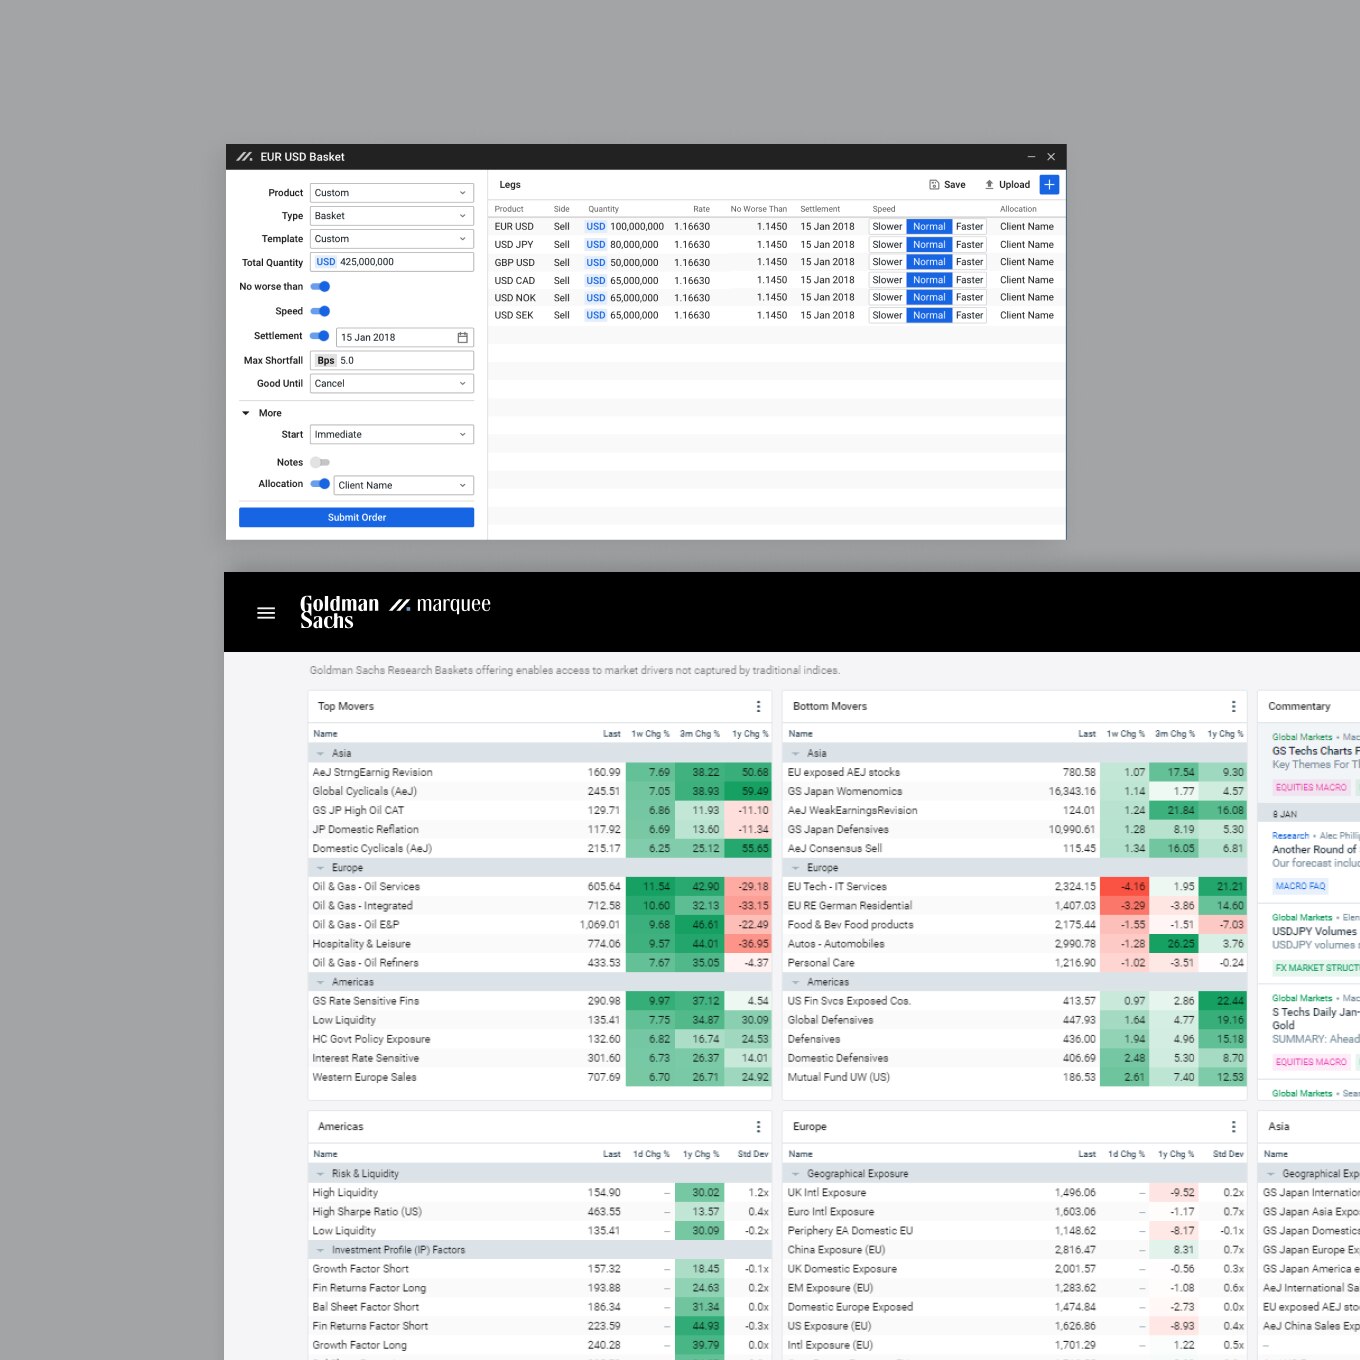Collapse the Asia group in Top Movers

(x=320, y=754)
